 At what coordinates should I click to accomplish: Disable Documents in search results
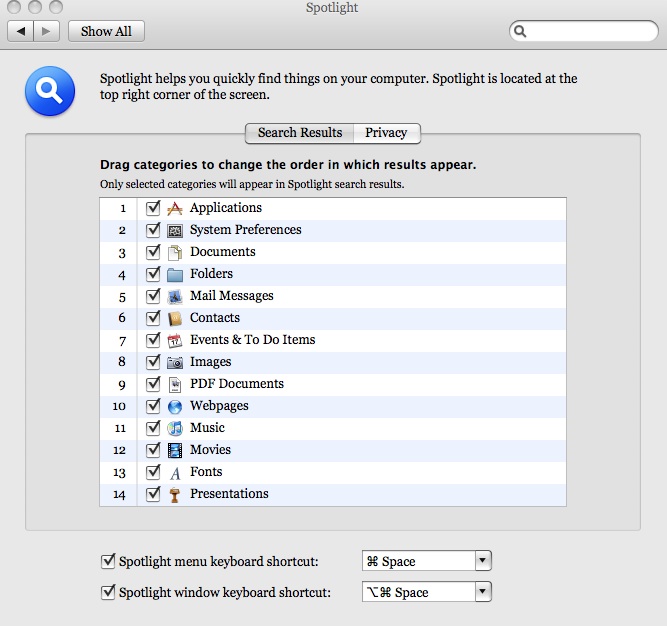153,252
